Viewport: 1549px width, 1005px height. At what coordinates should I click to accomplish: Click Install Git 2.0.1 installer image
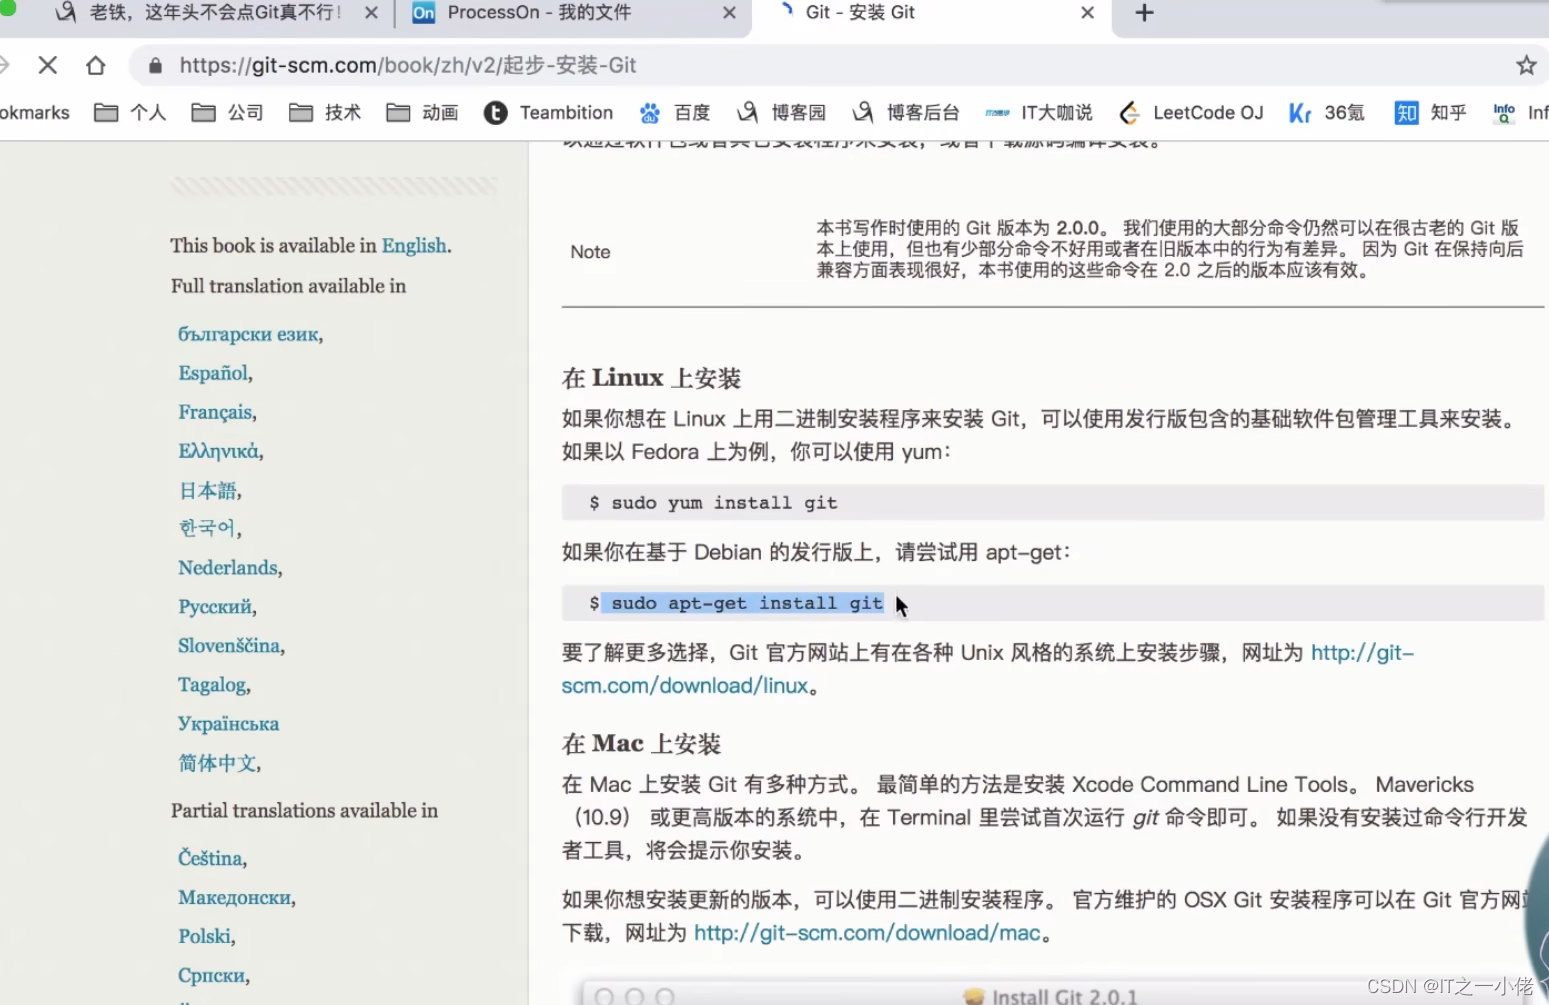tap(1050, 994)
